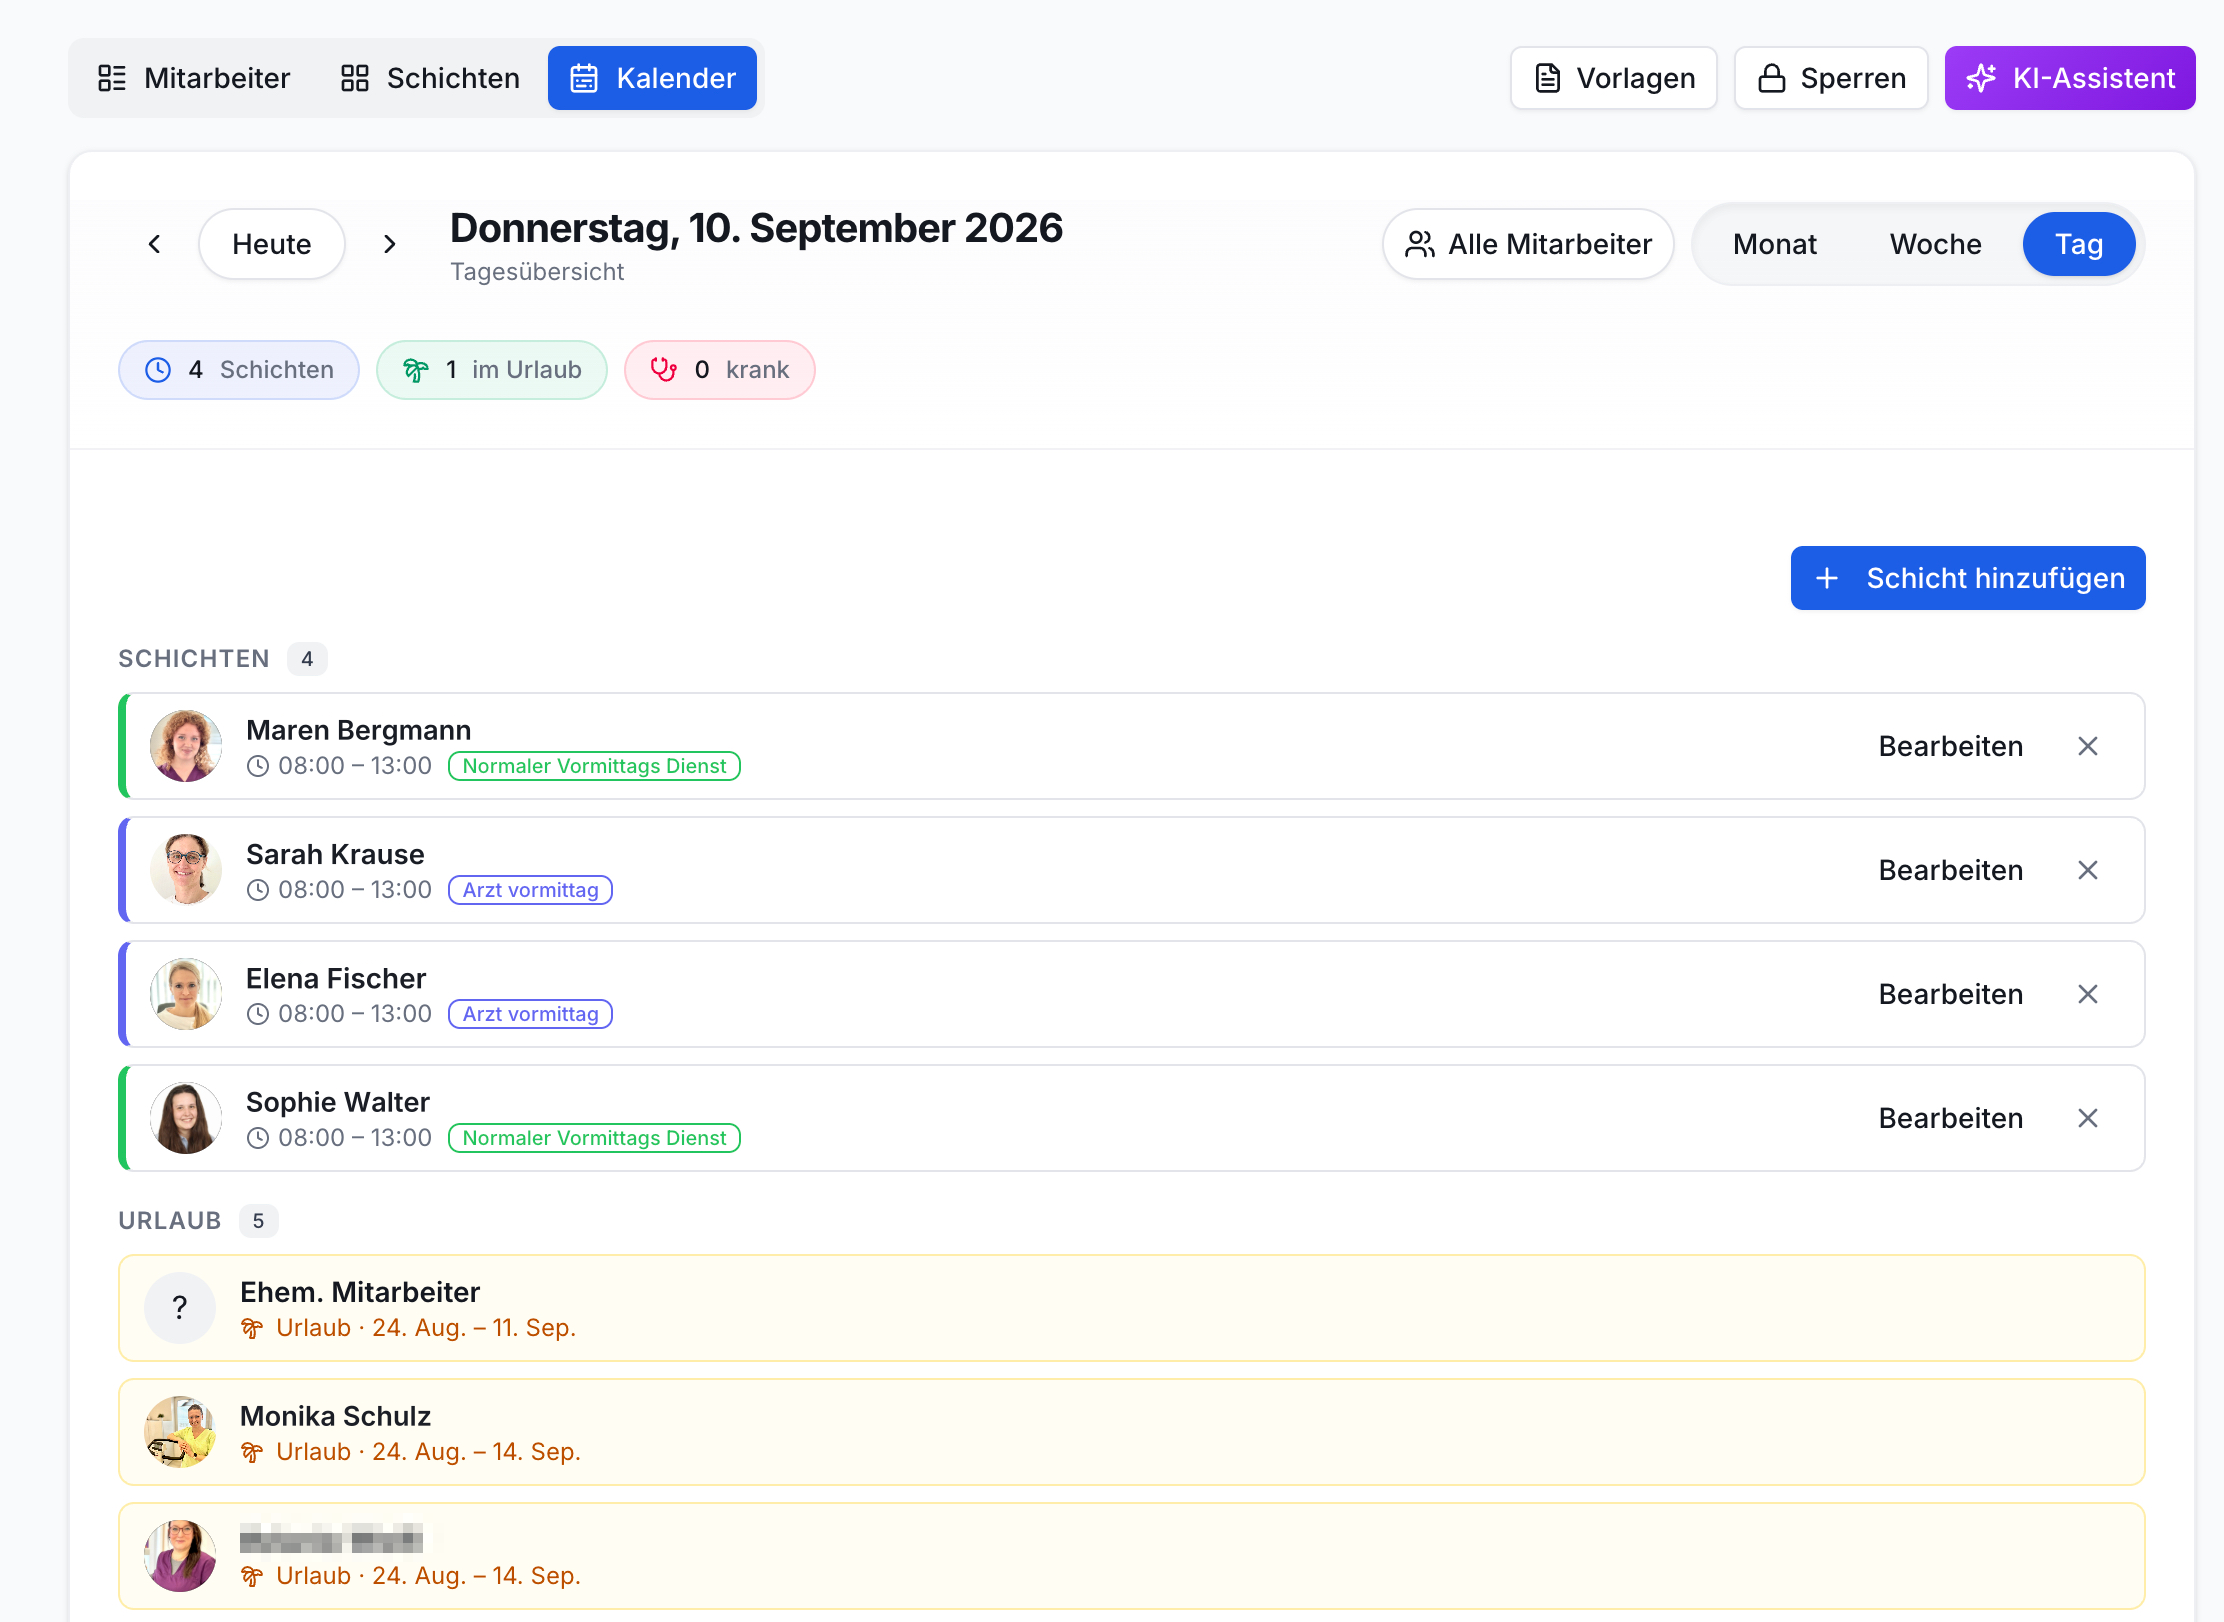
Task: Click the palm tree icon in Urlaub chip
Action: pyautogui.click(x=416, y=370)
